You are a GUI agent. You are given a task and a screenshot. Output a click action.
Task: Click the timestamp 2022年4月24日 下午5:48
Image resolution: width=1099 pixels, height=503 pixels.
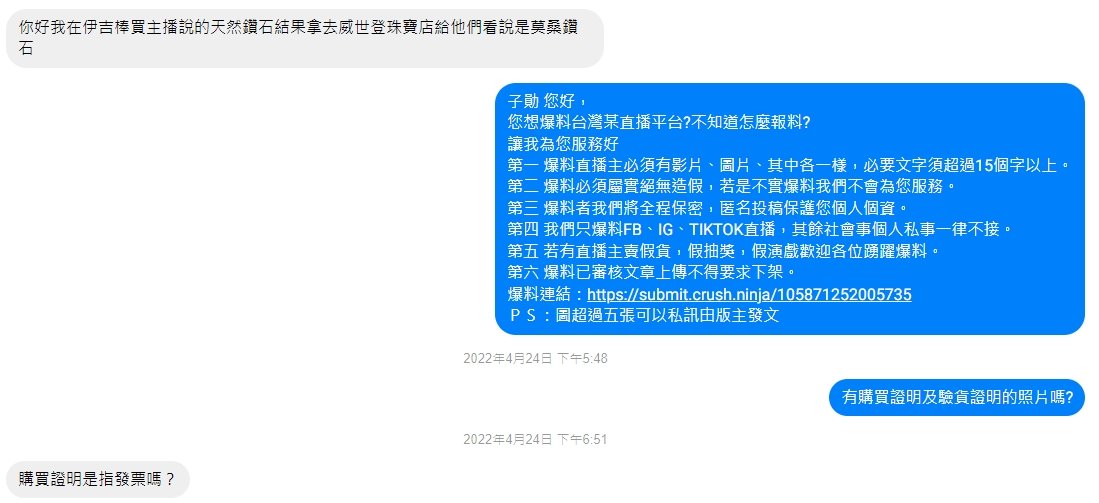[x=535, y=359]
